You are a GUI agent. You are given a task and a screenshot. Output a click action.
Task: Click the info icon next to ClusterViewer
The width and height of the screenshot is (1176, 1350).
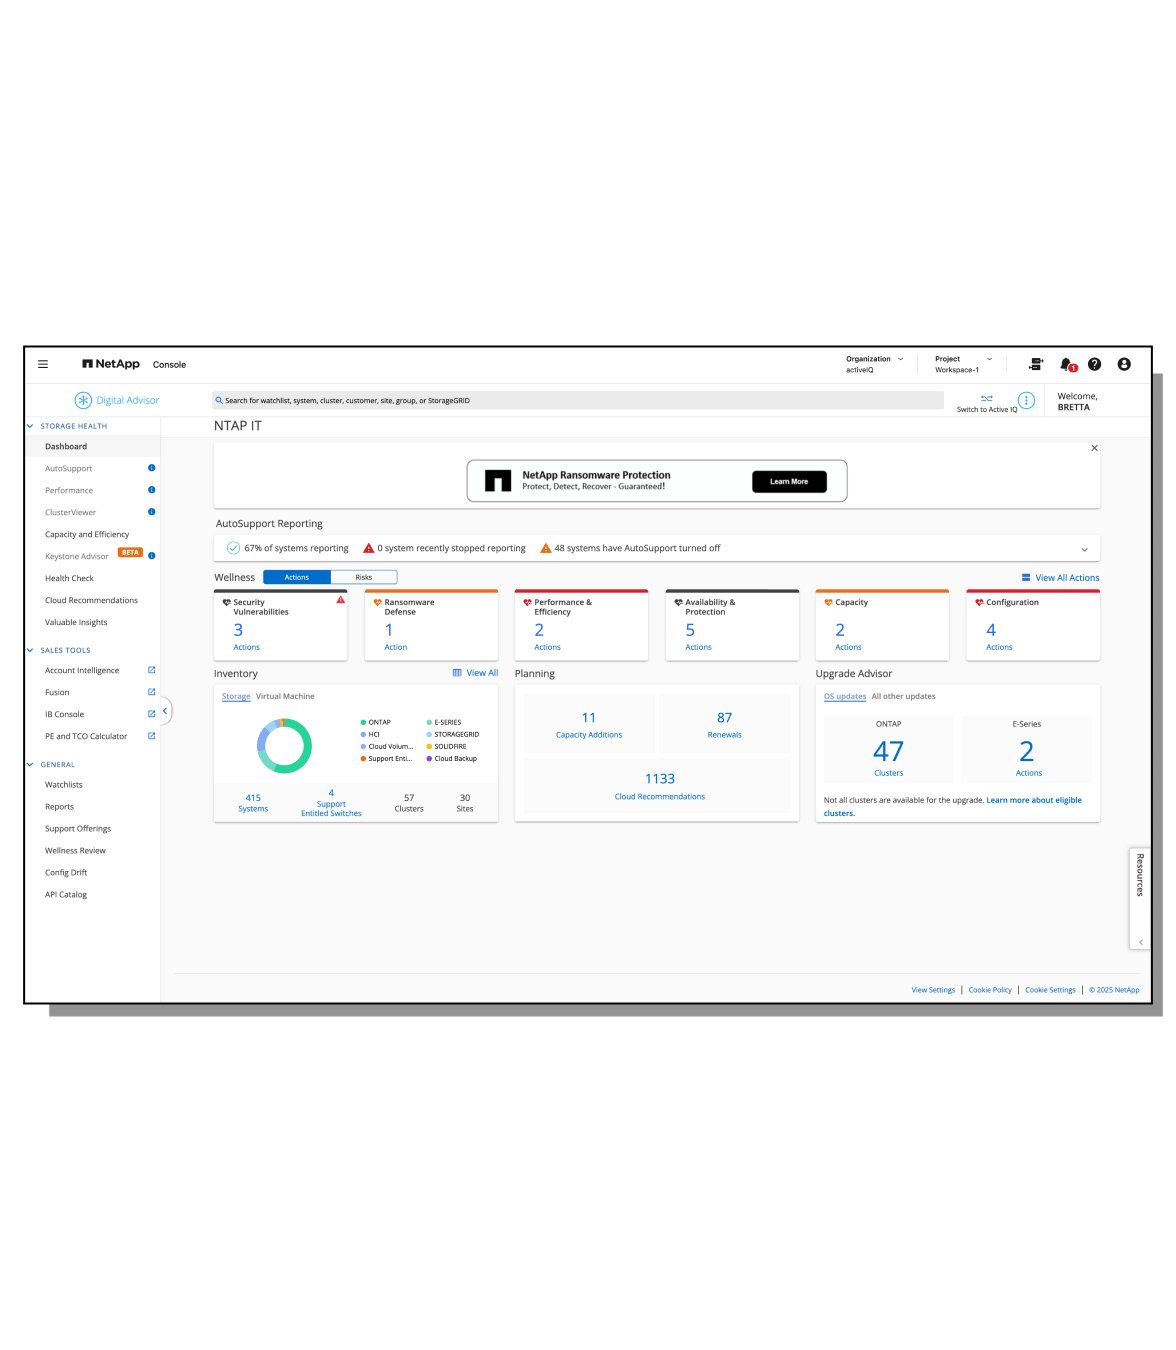coord(152,512)
